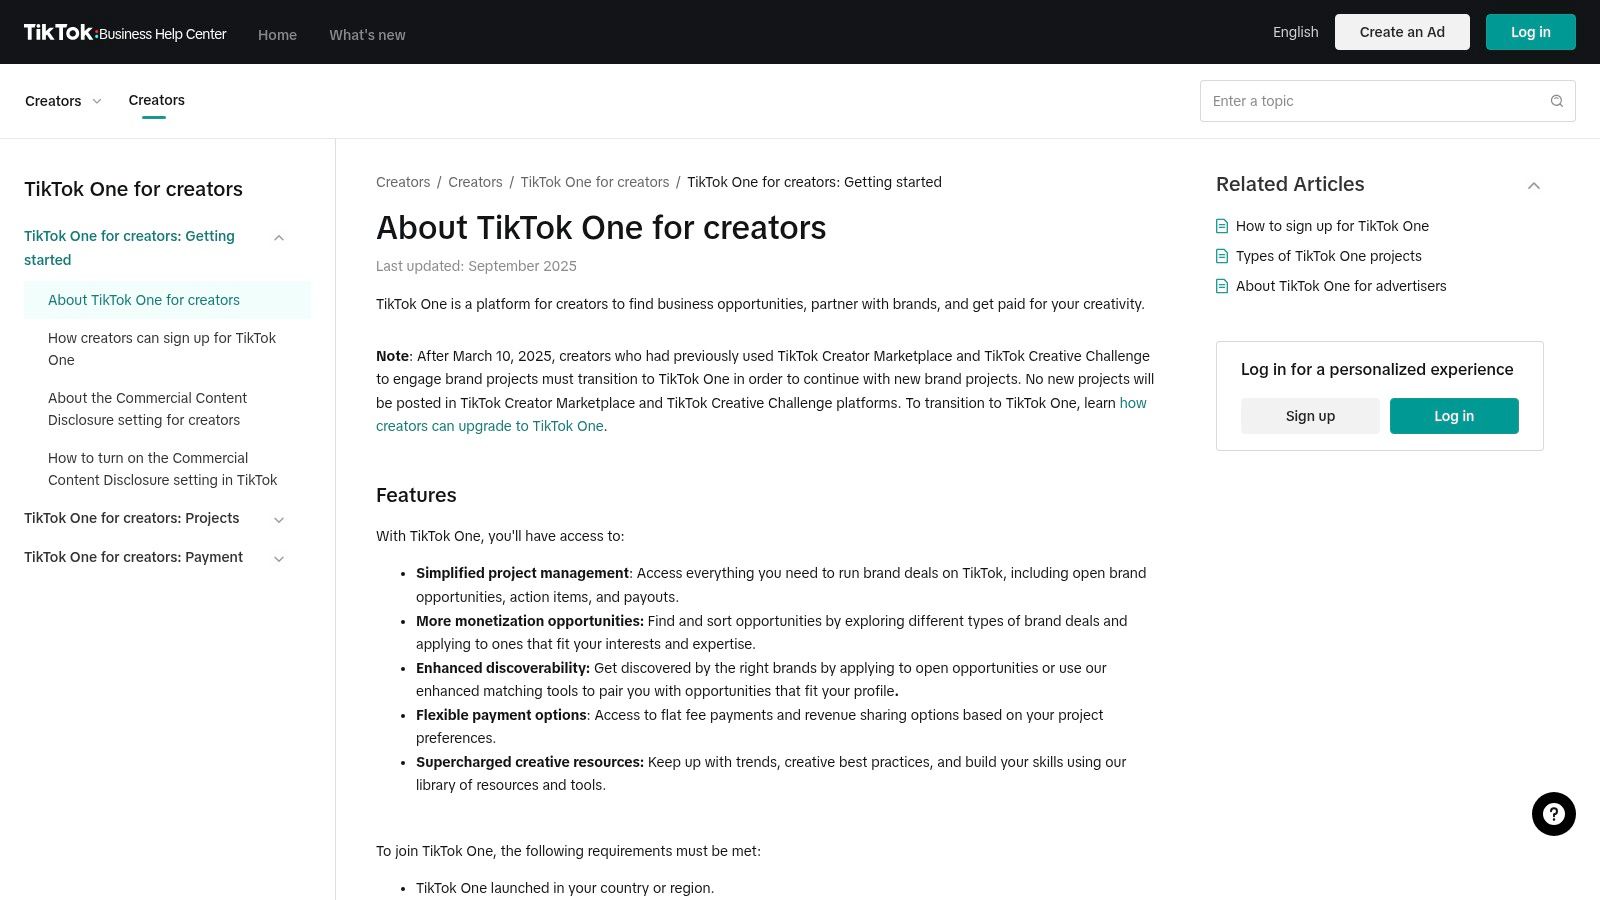
Task: Go to the Home menu item
Action: click(x=277, y=35)
